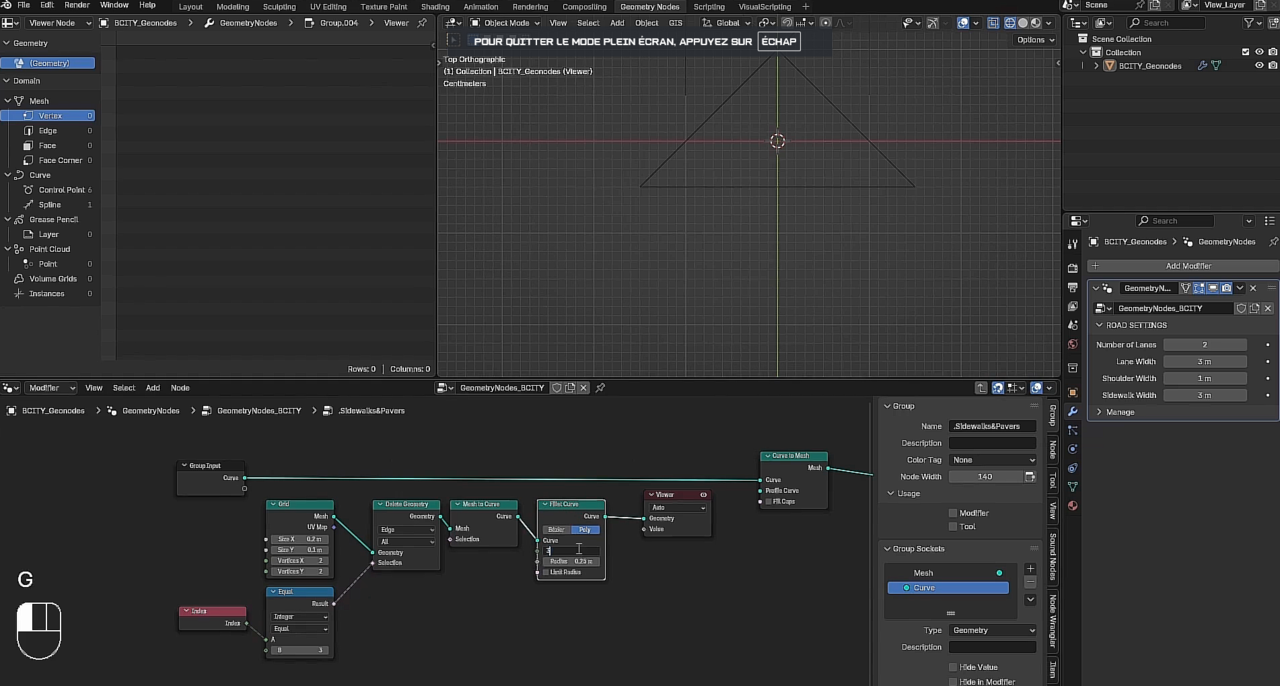Adjust the Sidewalk Width value
The width and height of the screenshot is (1280, 686).
tap(1205, 396)
